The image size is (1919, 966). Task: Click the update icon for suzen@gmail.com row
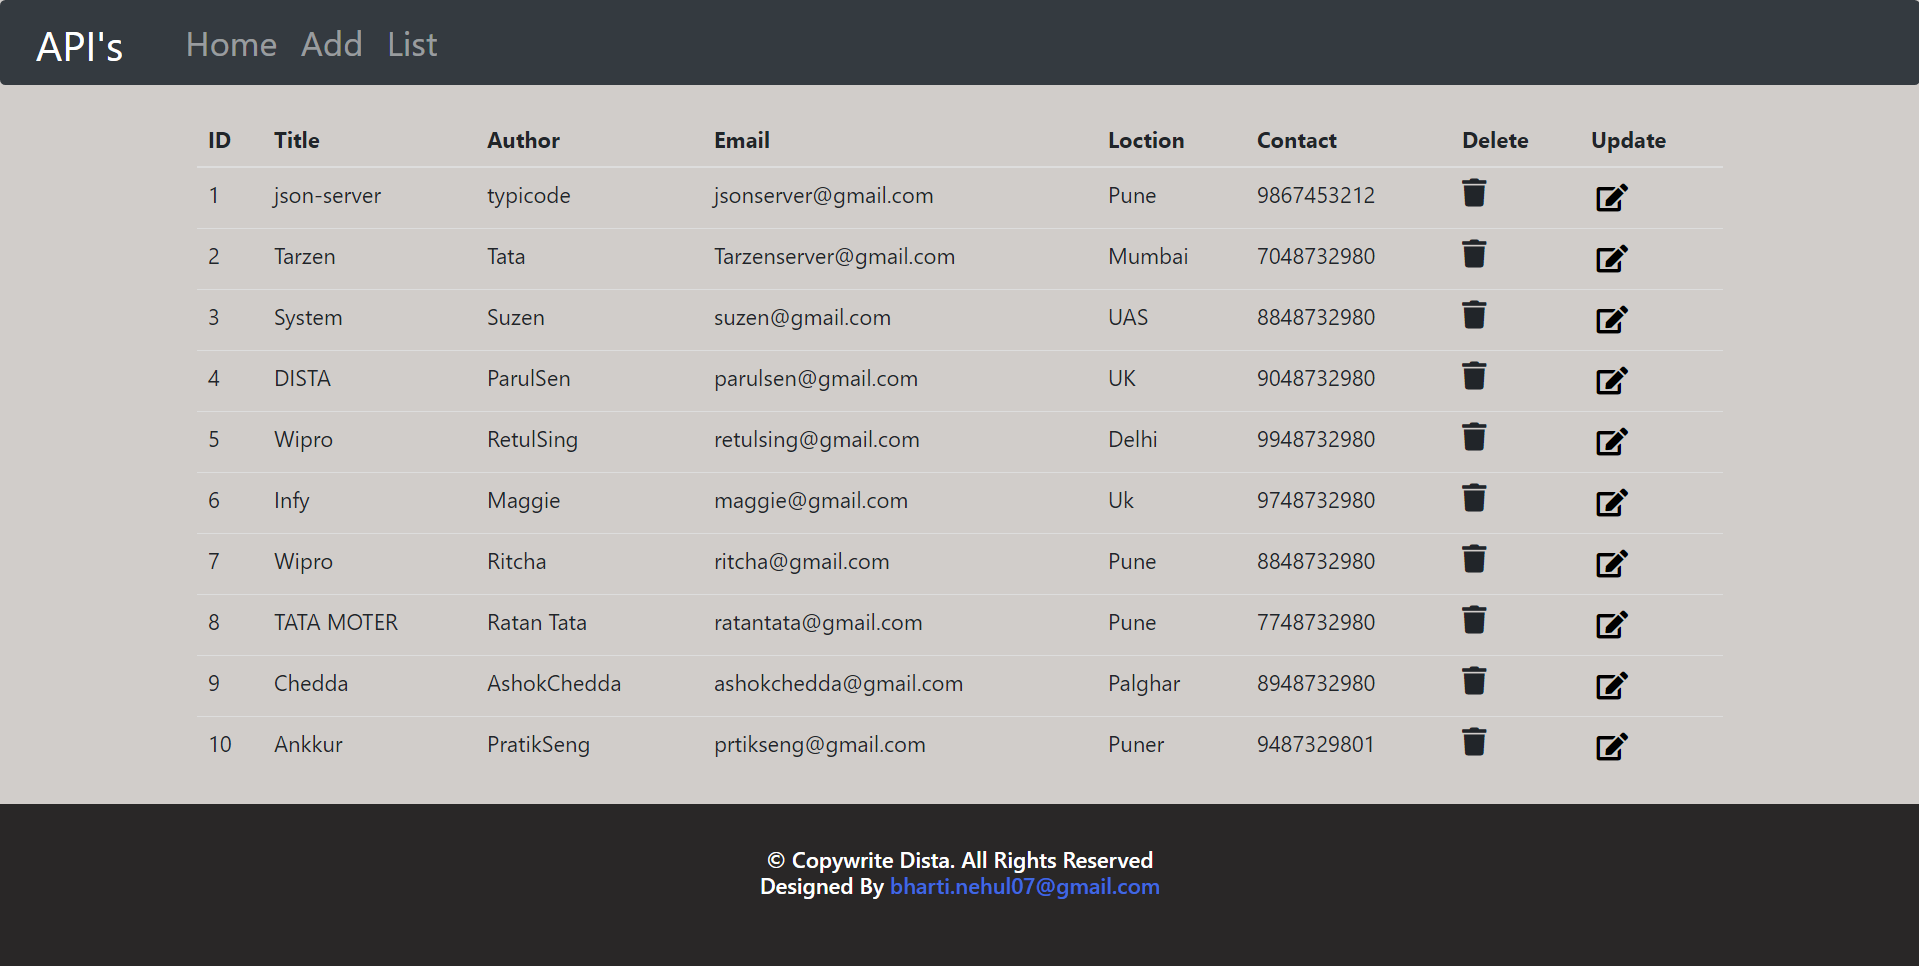(x=1610, y=320)
